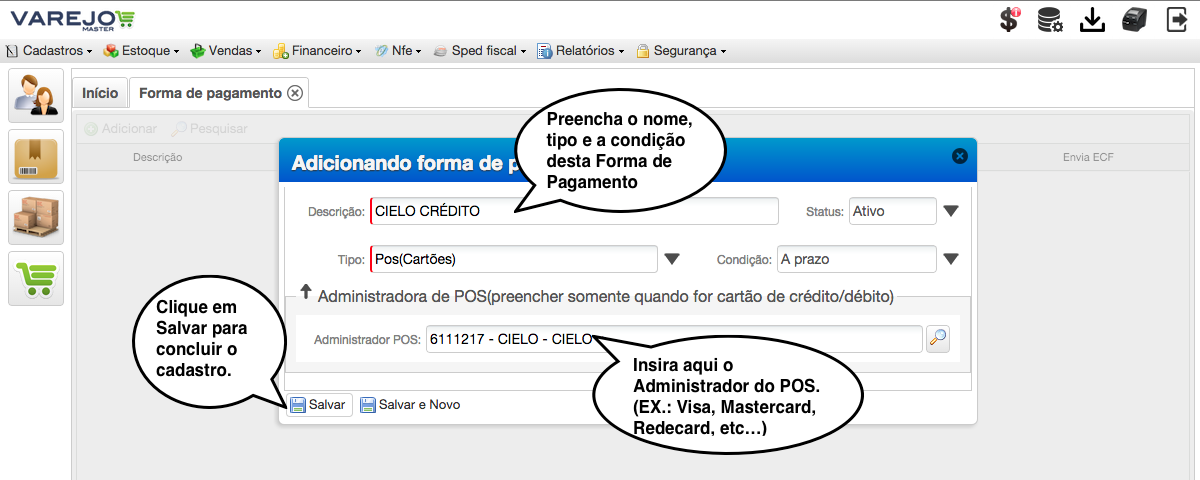Click the Pesquisar toolbar button

[210, 129]
